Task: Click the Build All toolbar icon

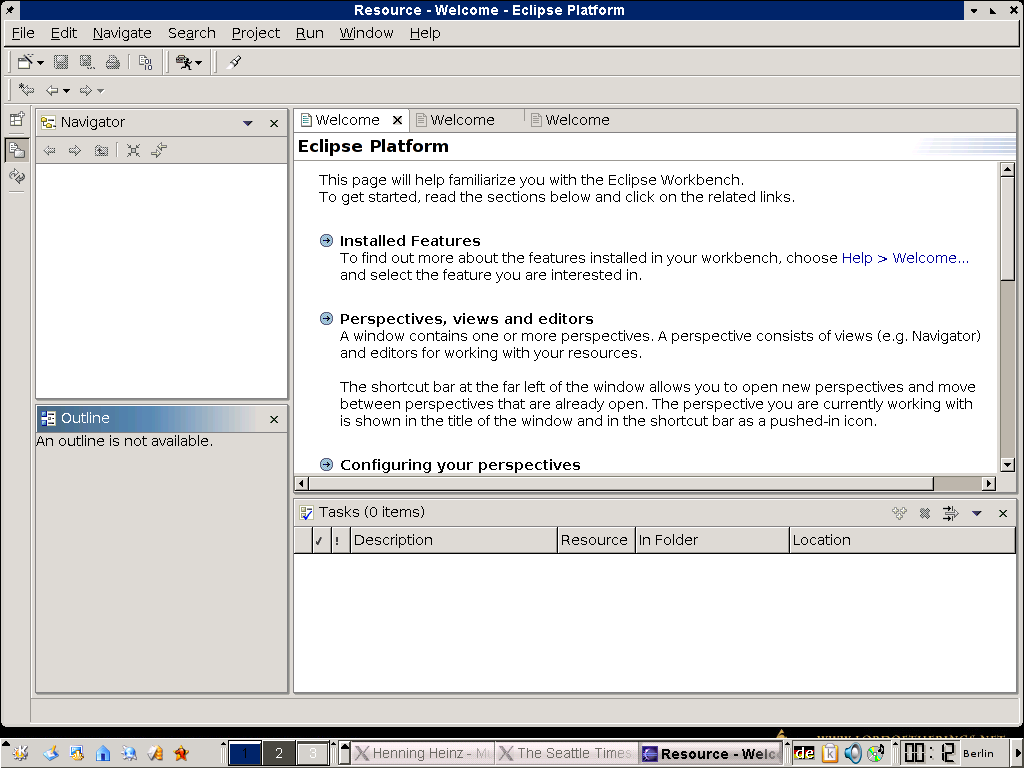Action: (146, 62)
